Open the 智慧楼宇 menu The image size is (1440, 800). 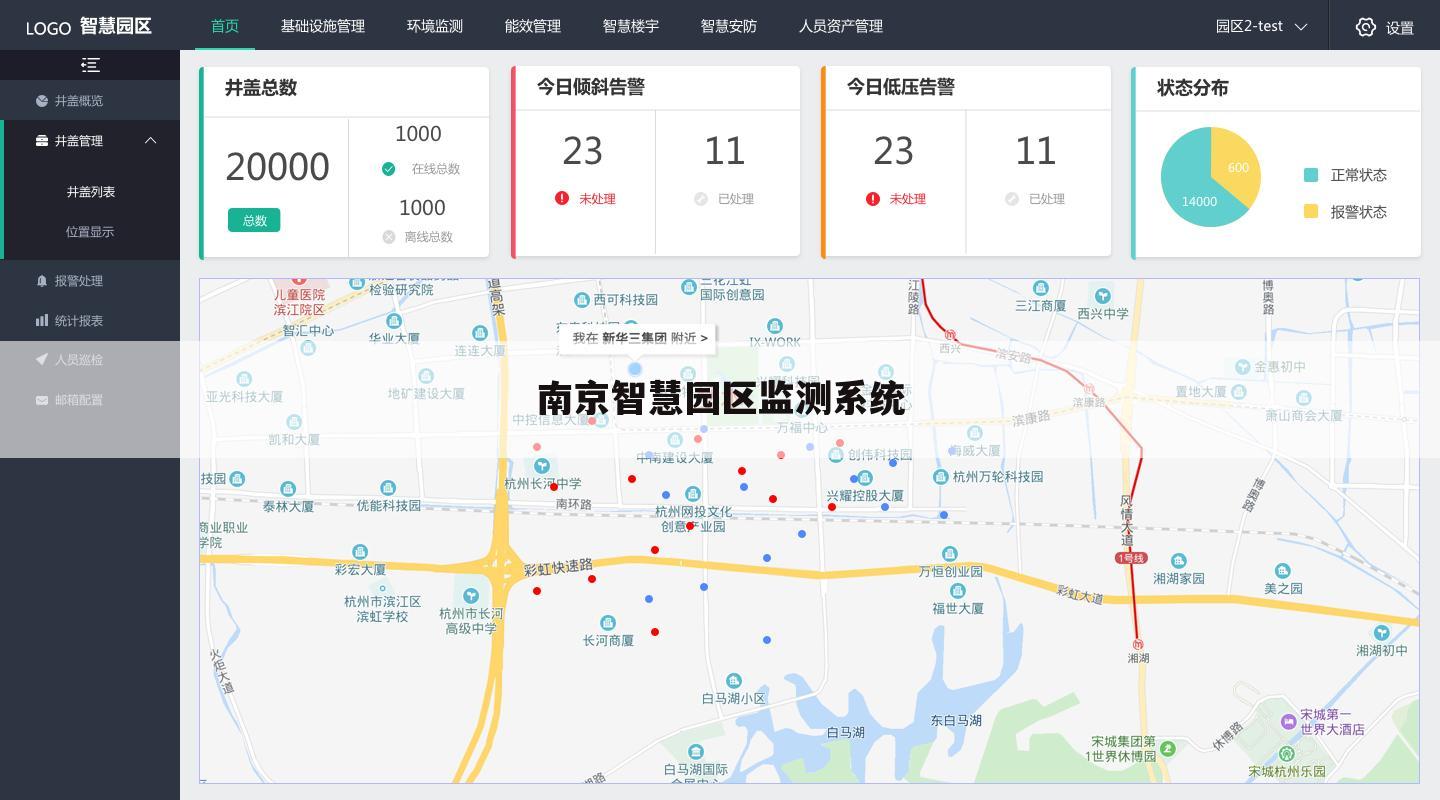point(631,26)
